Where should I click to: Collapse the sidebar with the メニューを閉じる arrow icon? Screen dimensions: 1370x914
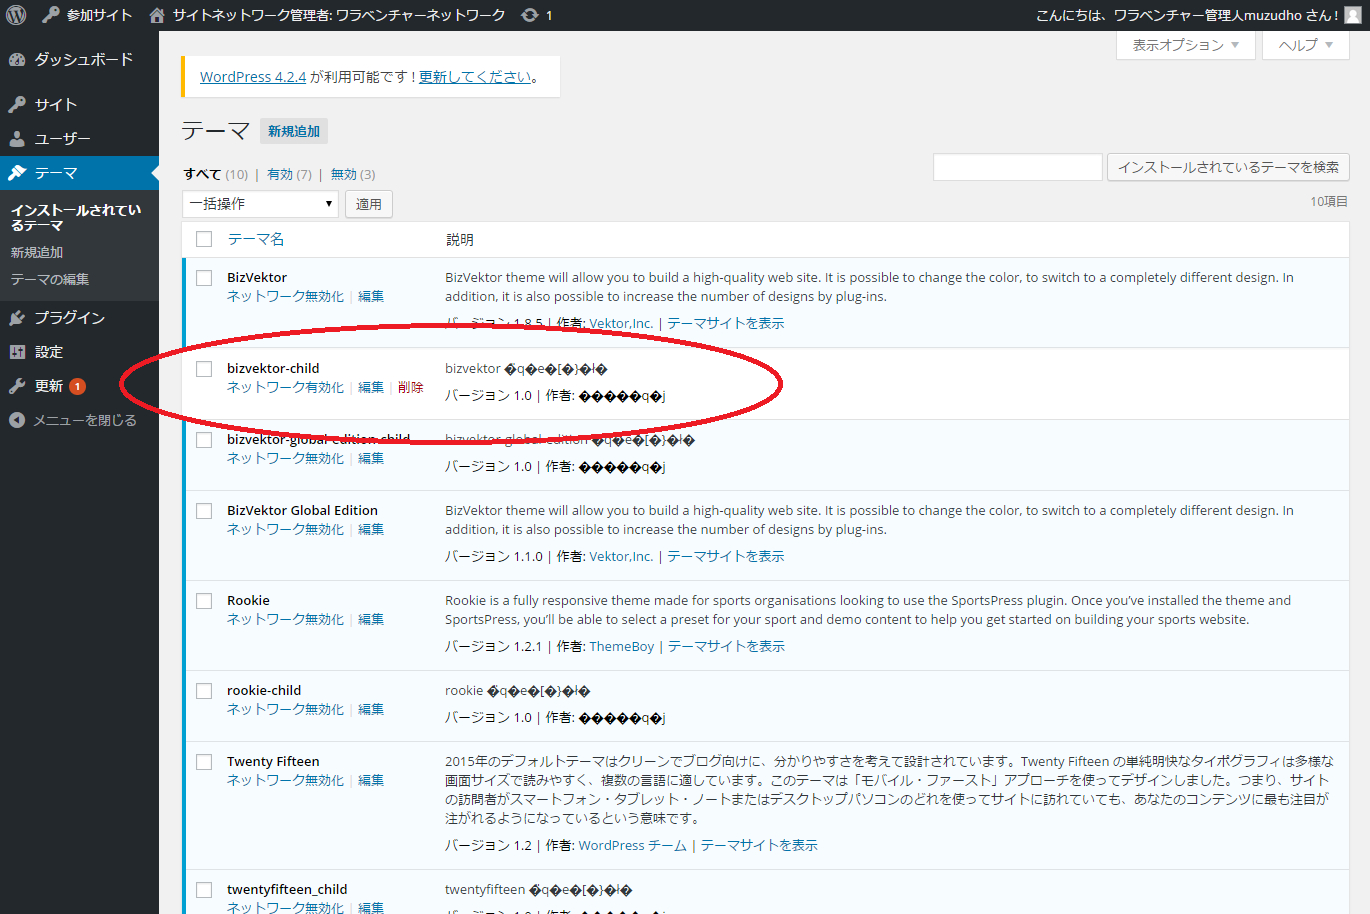(x=17, y=420)
